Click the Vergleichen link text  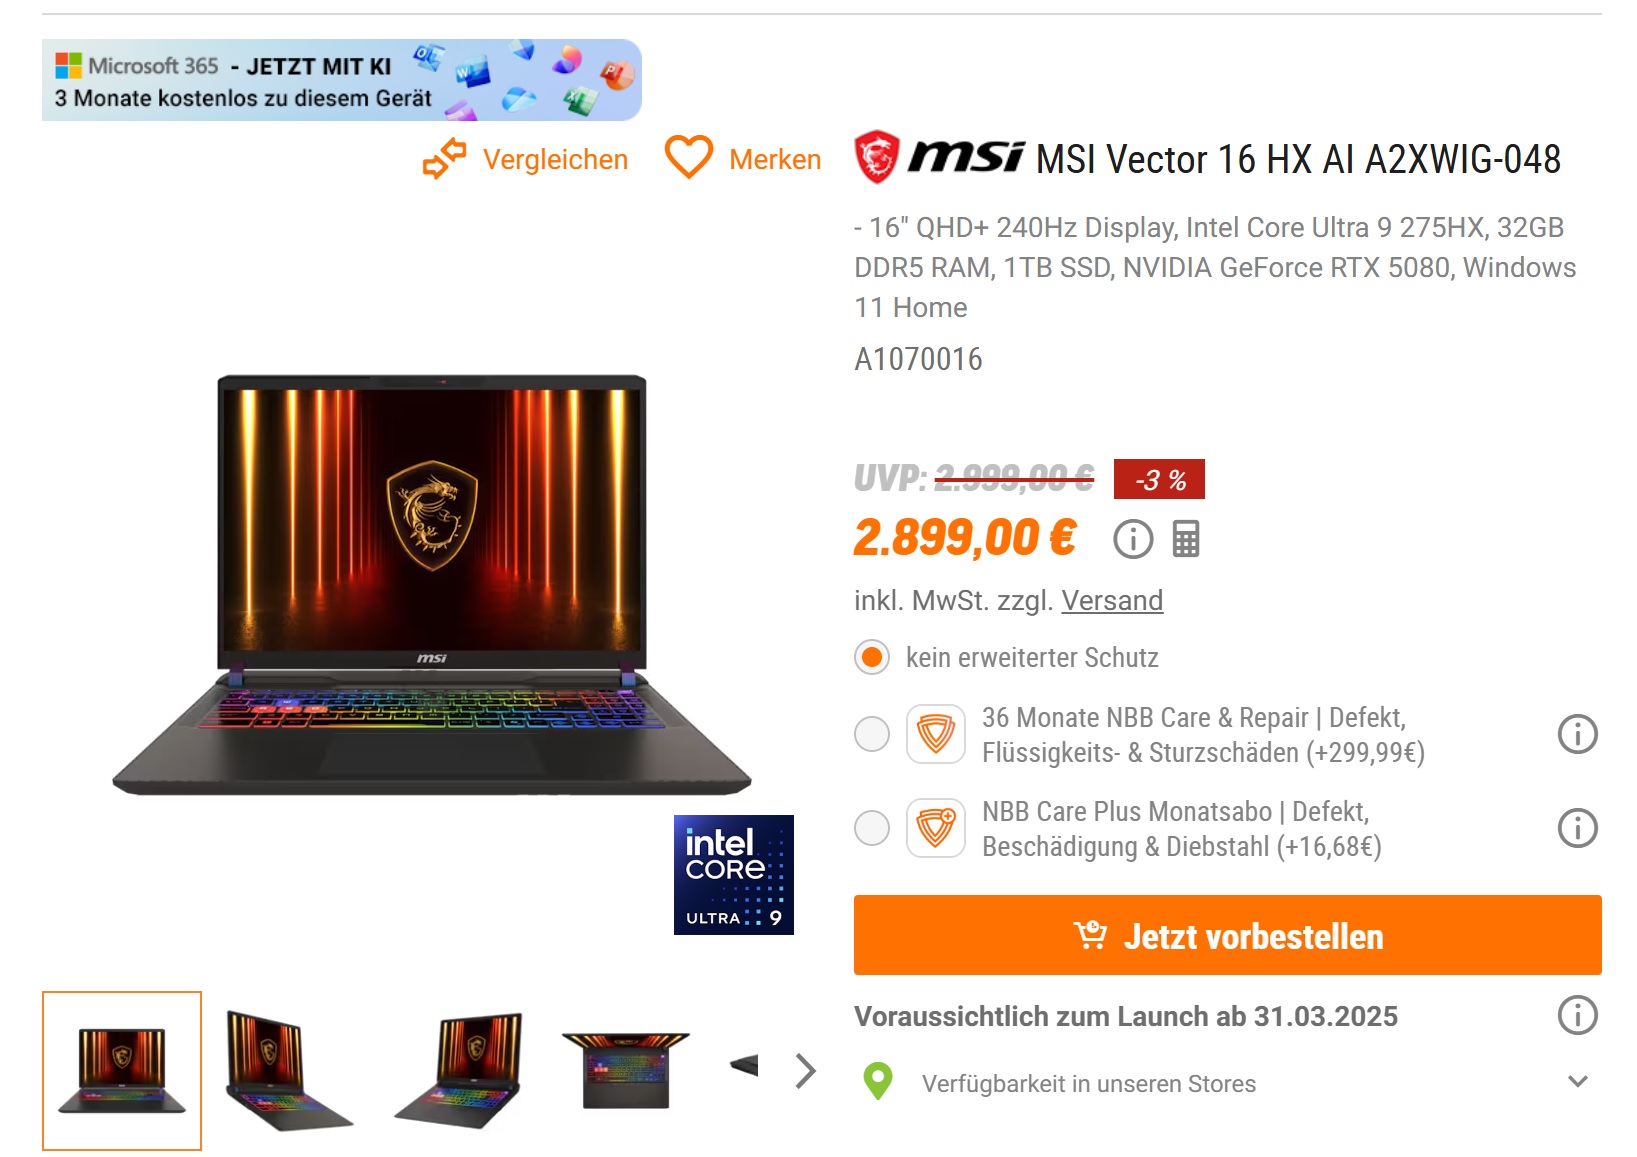coord(555,159)
